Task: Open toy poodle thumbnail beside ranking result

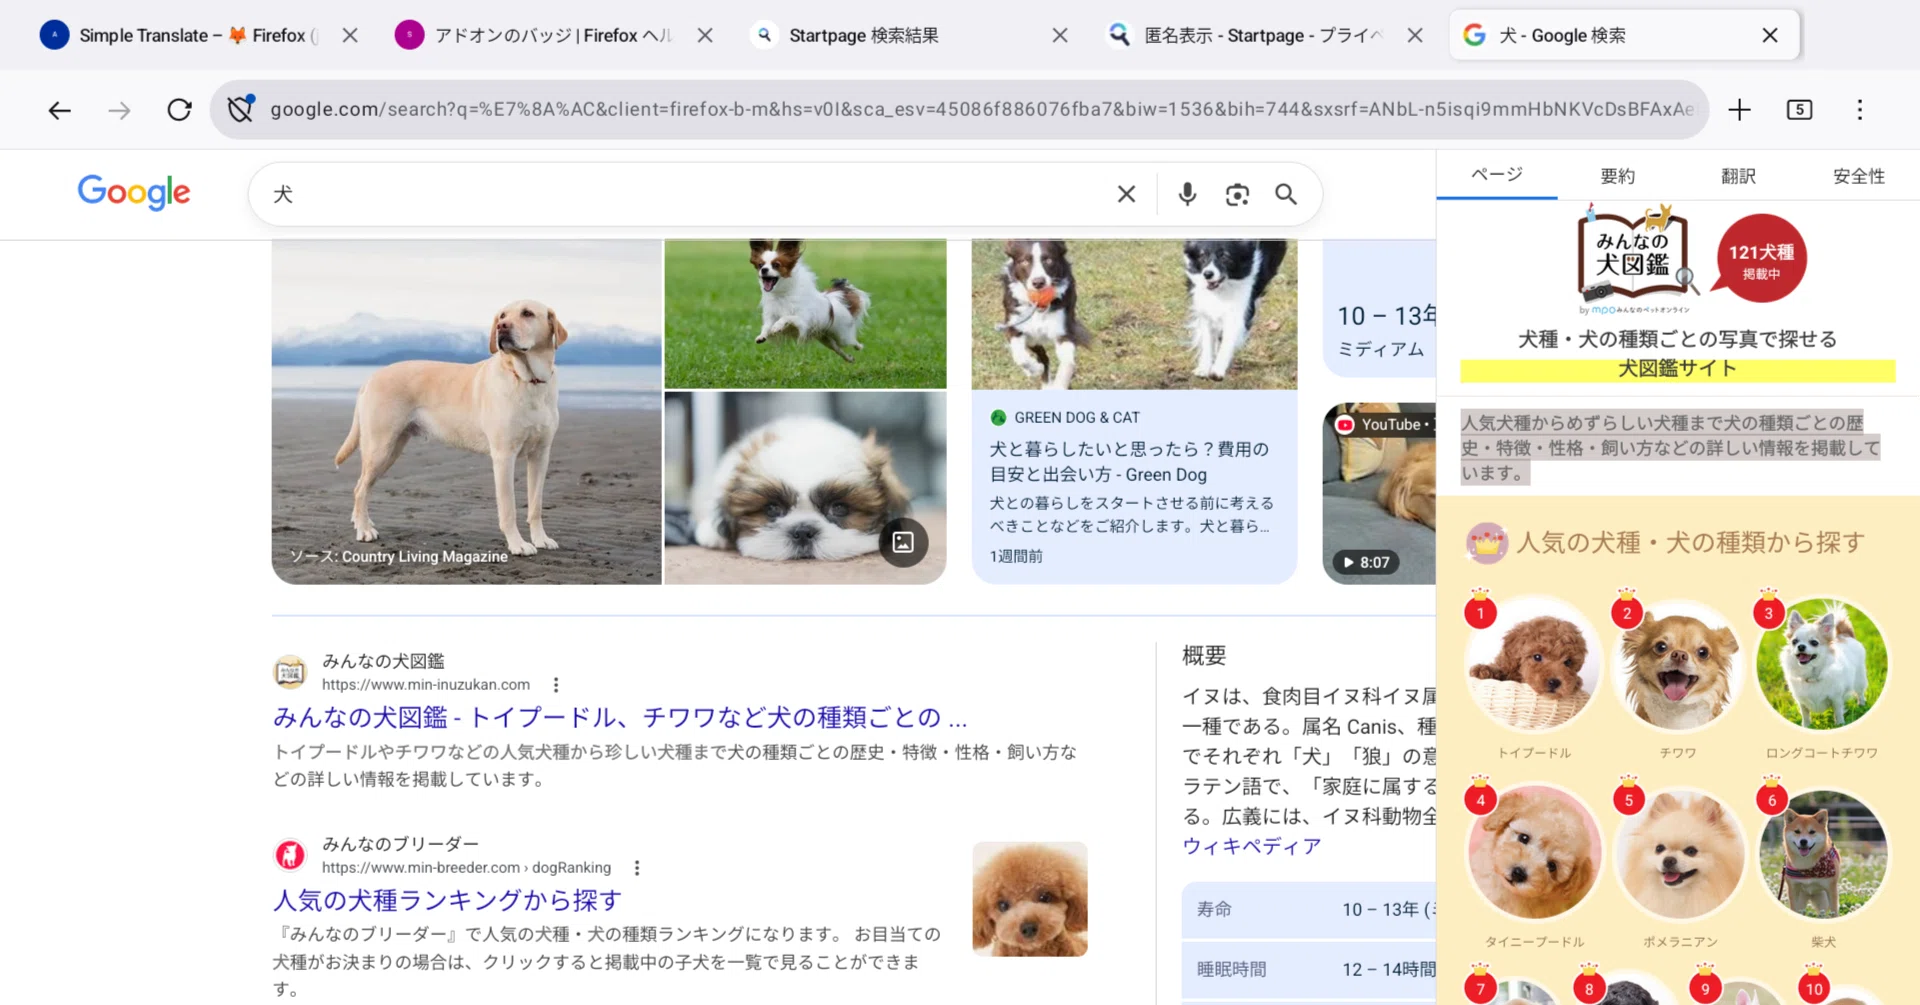Action: 1030,899
